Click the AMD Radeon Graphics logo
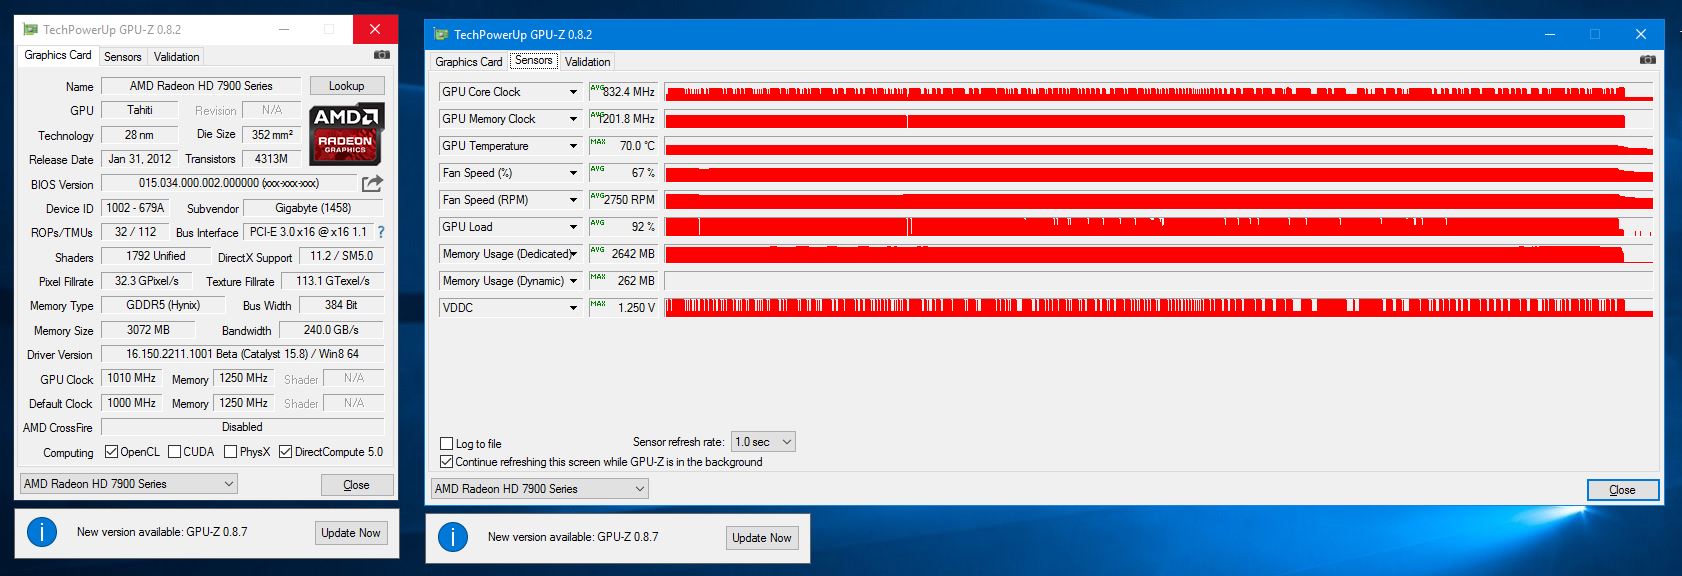 [x=346, y=133]
